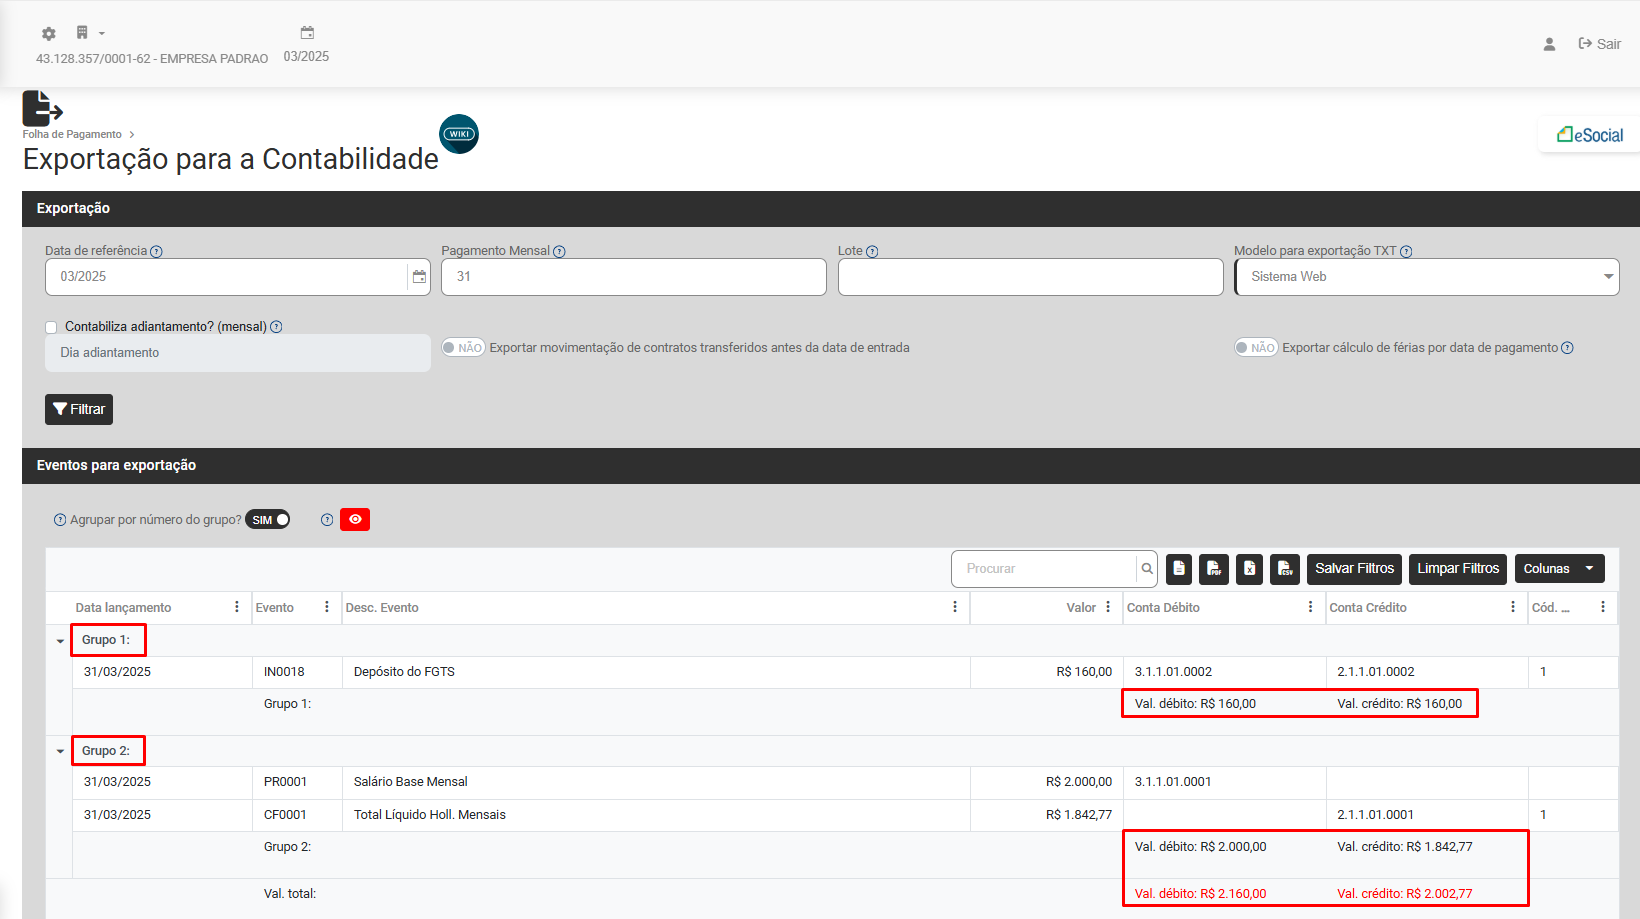Screen dimensions: 1640x919
Task: Show help for Data de referência
Action: (x=156, y=252)
